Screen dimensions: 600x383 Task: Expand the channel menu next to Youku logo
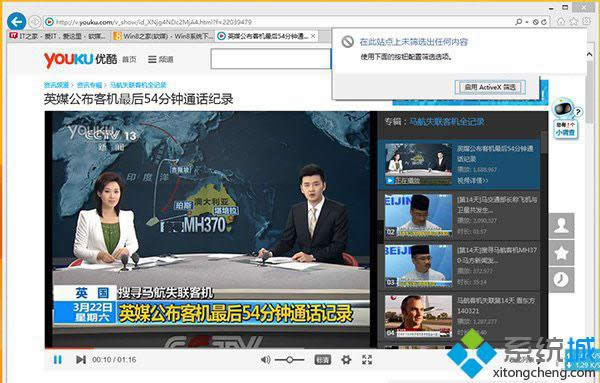[161, 59]
